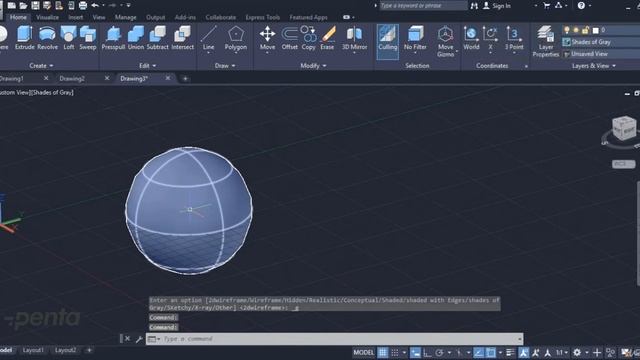640x360 pixels.
Task: Switch to Layout1 tab
Action: 33,350
